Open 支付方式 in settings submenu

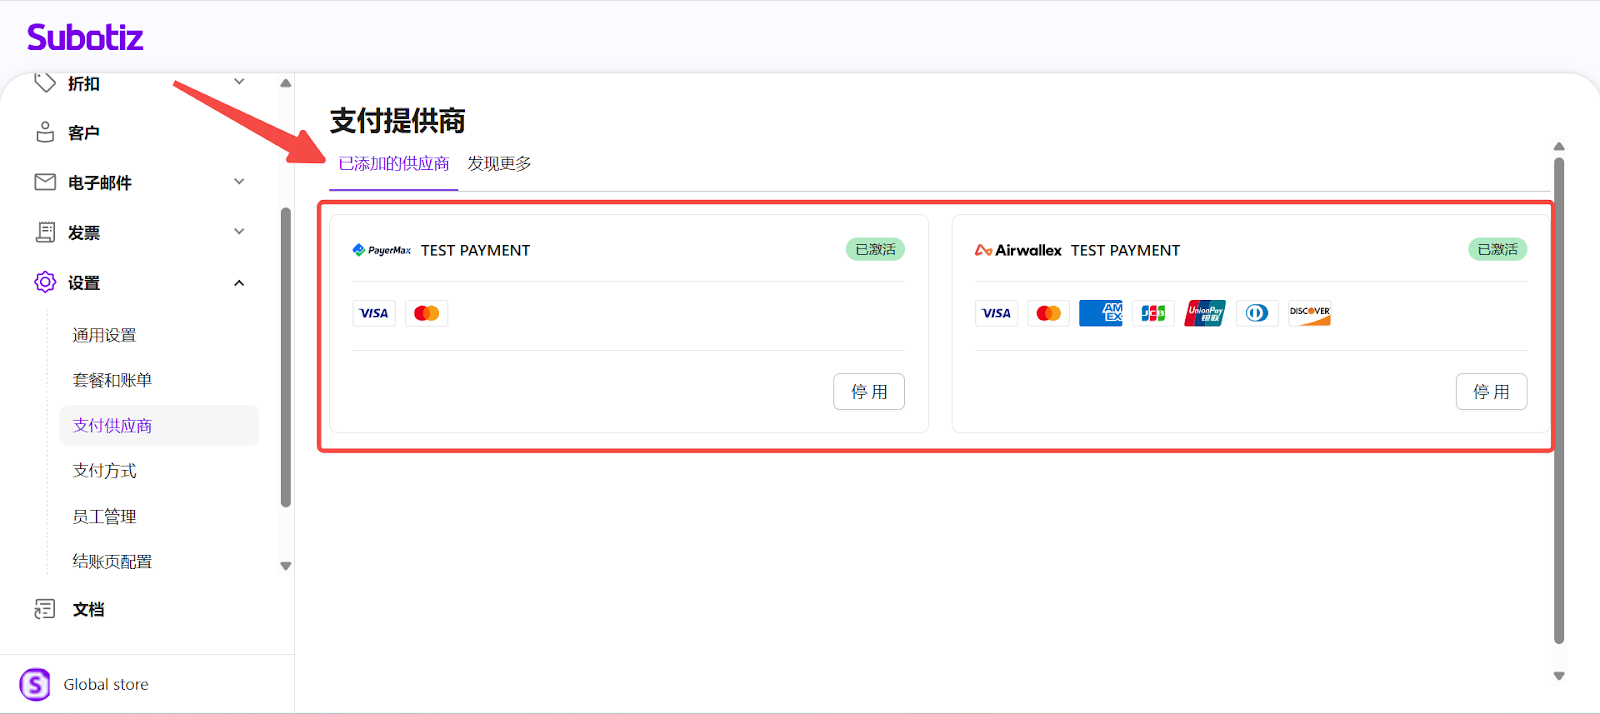tap(105, 471)
